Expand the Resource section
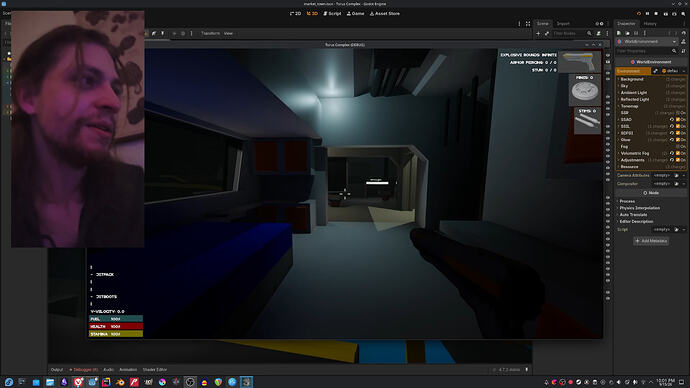690x388 pixels. click(629, 167)
